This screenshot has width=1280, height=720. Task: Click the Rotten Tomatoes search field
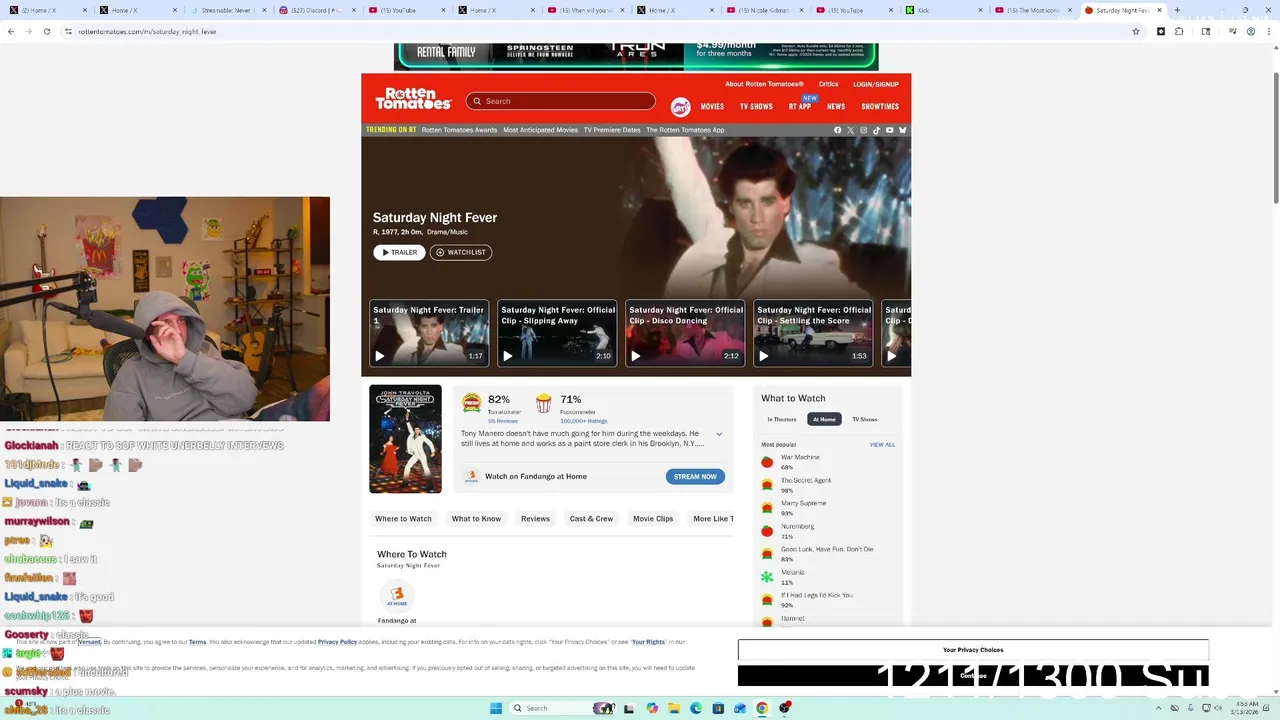(560, 101)
